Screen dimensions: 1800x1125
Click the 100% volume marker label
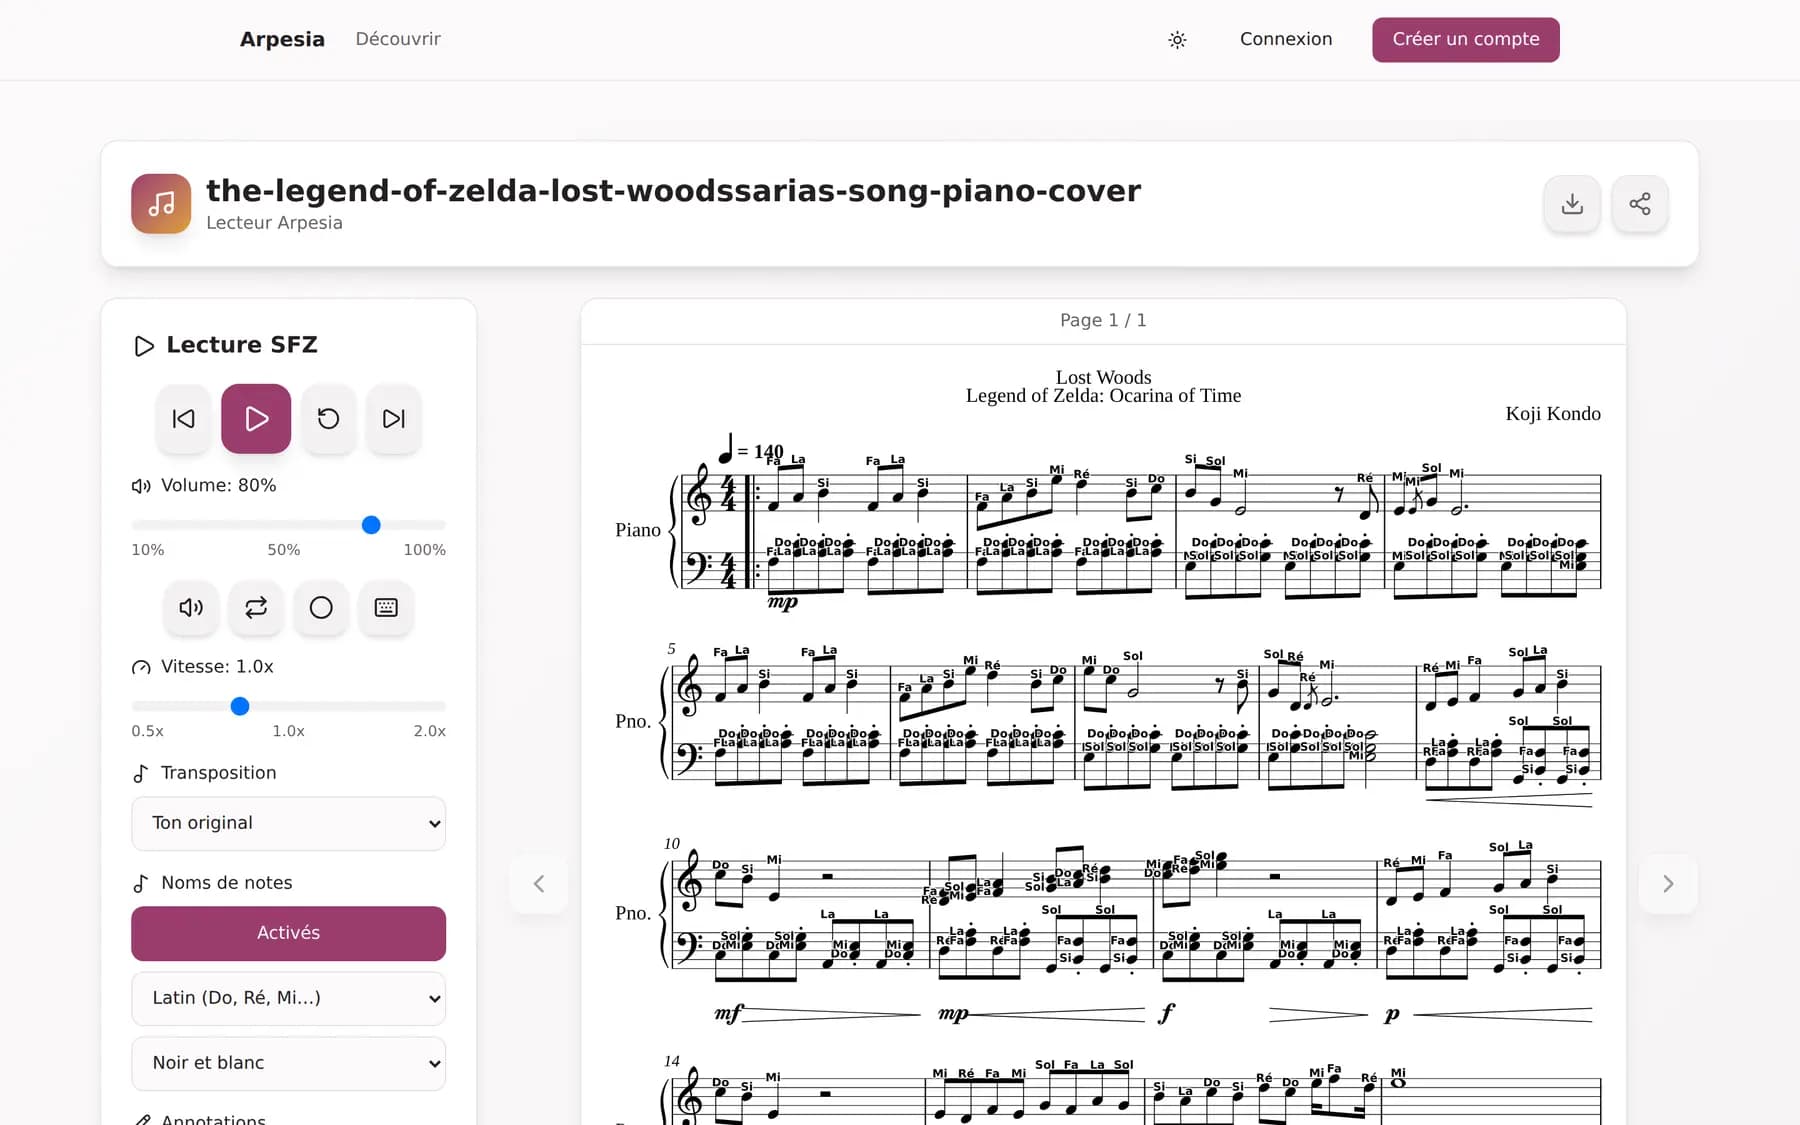pos(424,550)
